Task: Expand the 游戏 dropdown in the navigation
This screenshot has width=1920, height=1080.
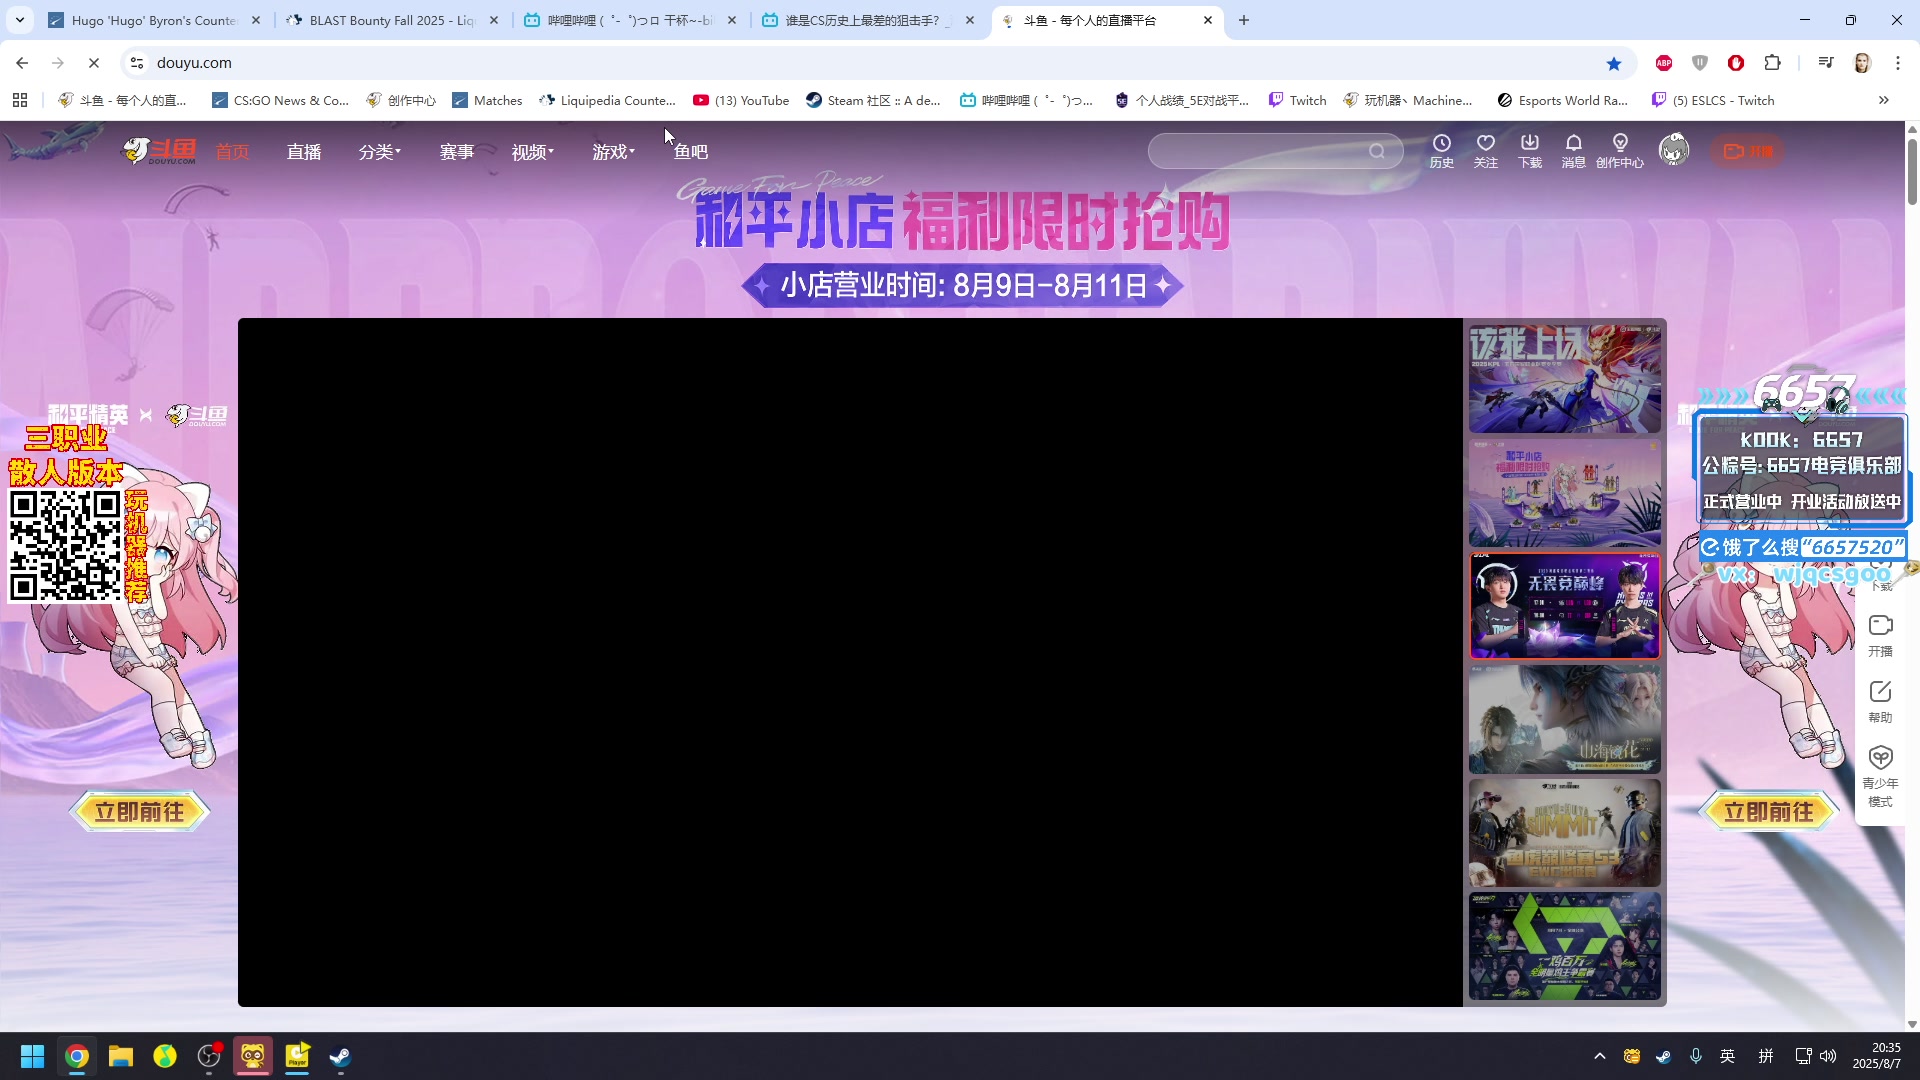Action: coord(614,152)
